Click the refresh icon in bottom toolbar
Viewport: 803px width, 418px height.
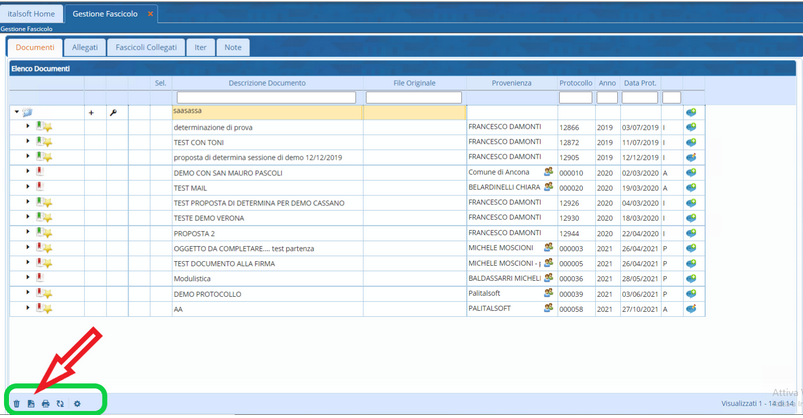coord(60,403)
